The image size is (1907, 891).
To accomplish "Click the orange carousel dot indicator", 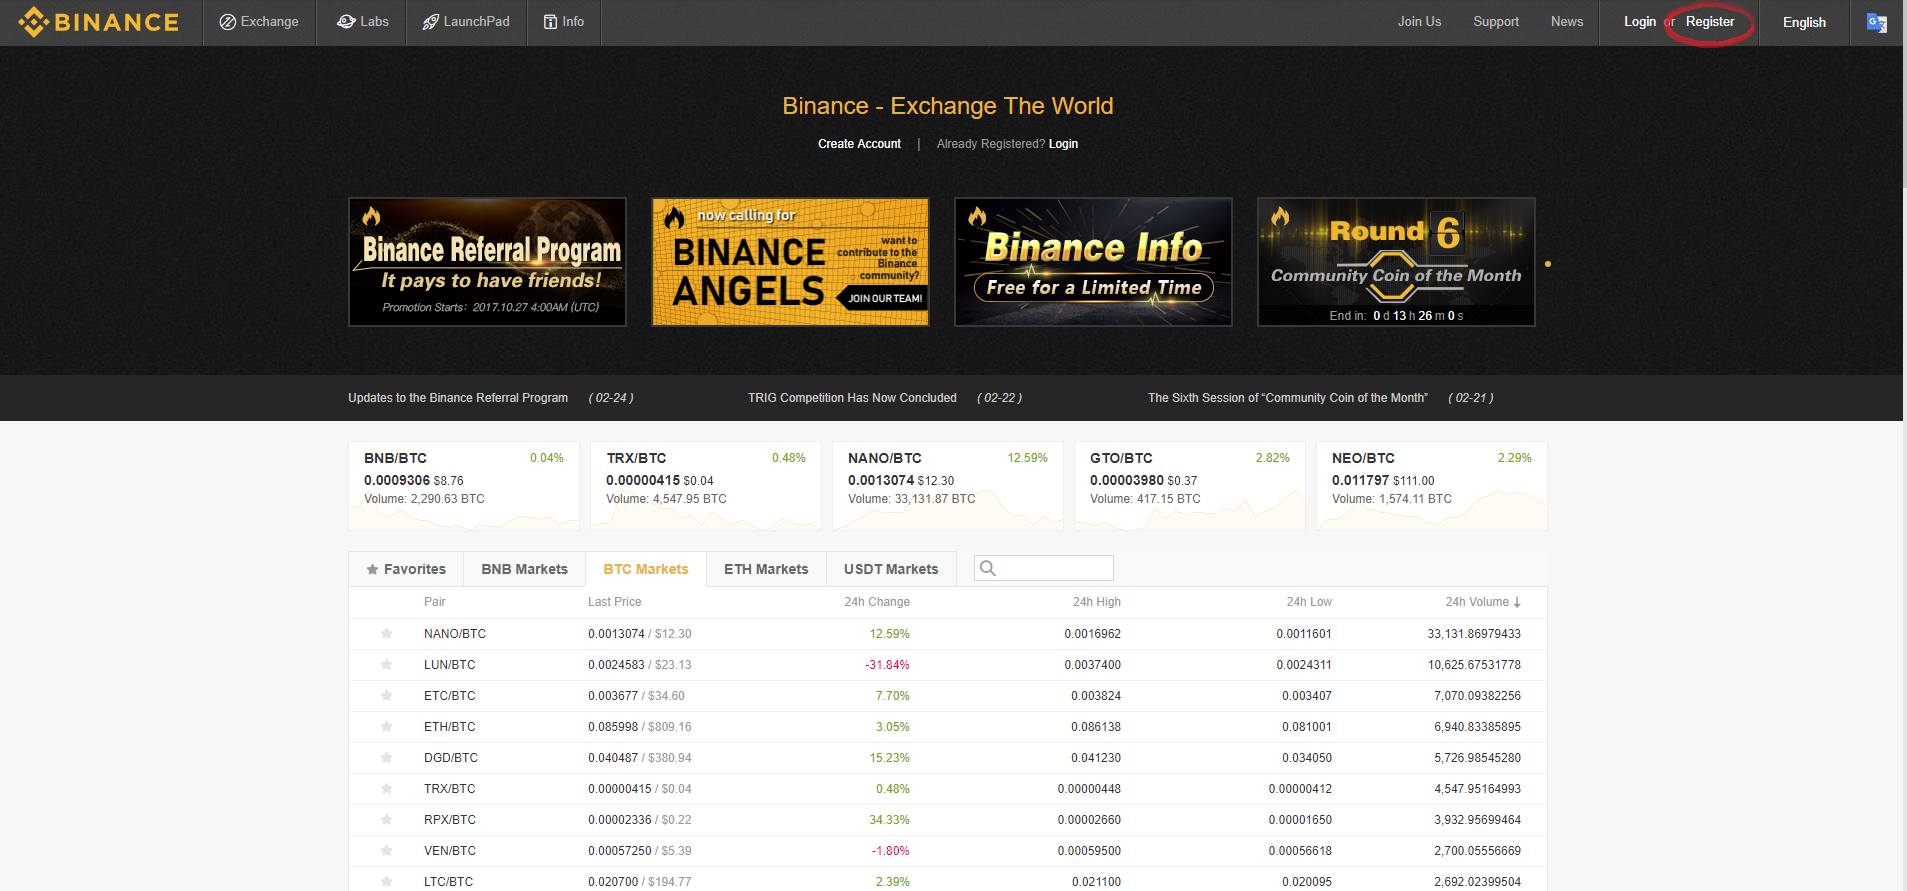I will (1548, 264).
